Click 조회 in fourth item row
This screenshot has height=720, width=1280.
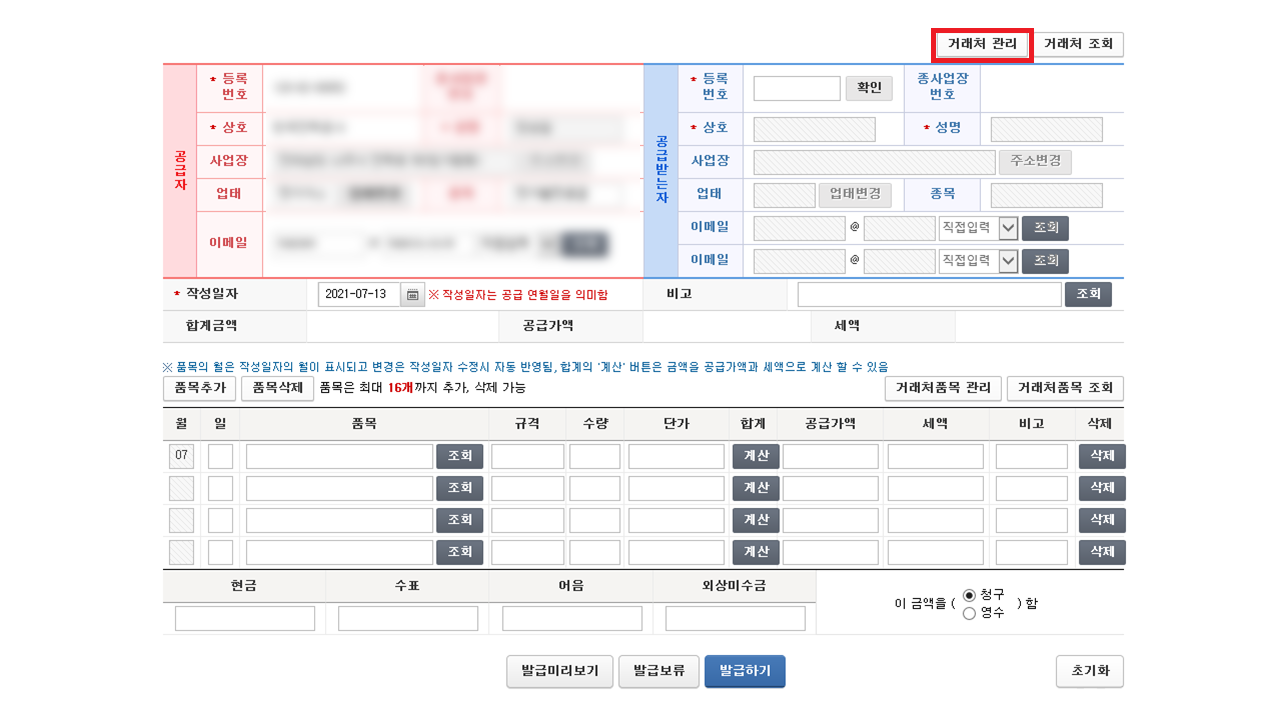[460, 552]
